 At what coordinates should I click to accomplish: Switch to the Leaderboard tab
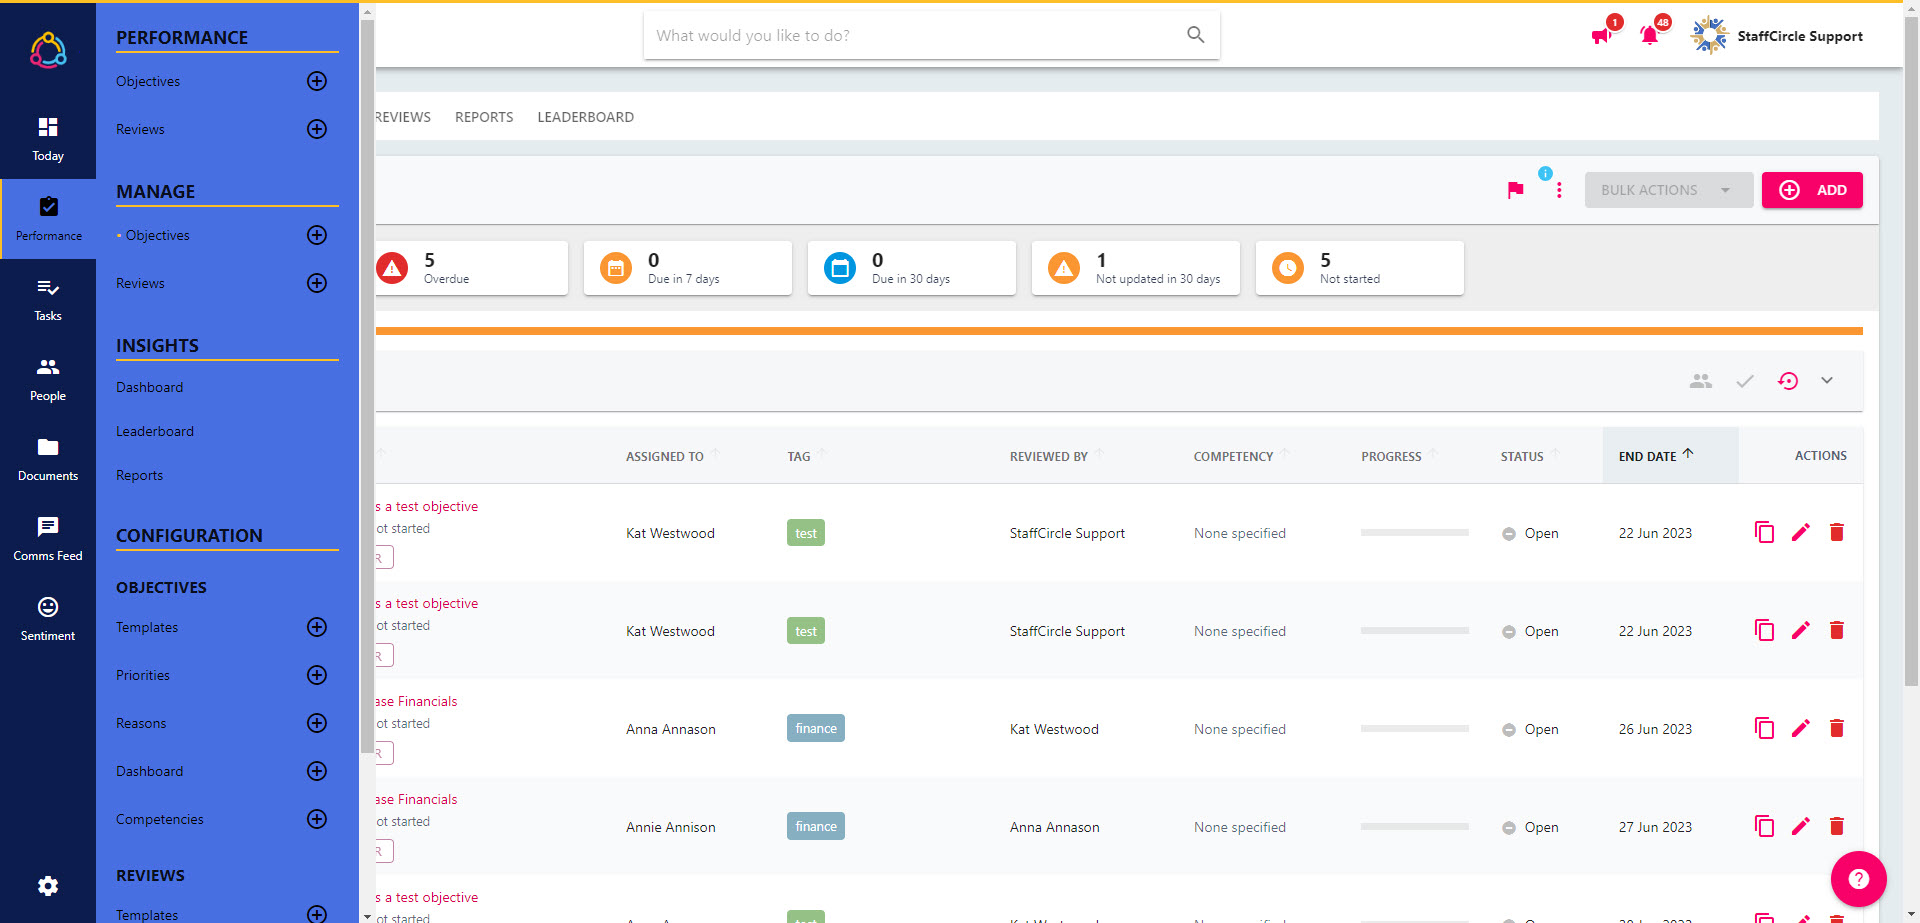(585, 117)
